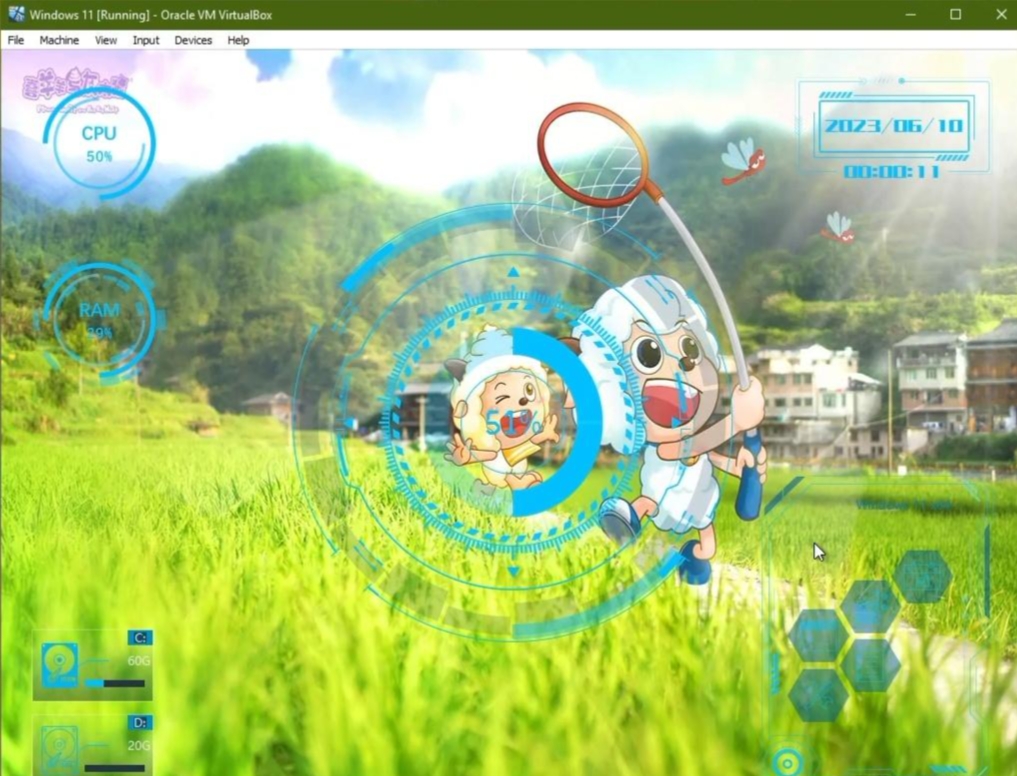This screenshot has height=776, width=1017.
Task: Toggle the 00:00:11 timer widget
Action: [894, 172]
